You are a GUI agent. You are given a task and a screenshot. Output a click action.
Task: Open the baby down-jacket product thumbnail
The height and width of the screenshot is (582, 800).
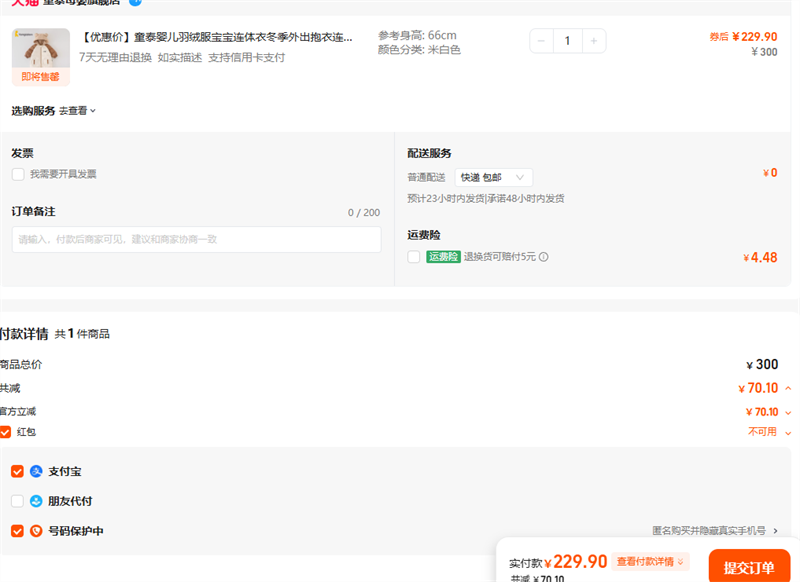point(41,50)
